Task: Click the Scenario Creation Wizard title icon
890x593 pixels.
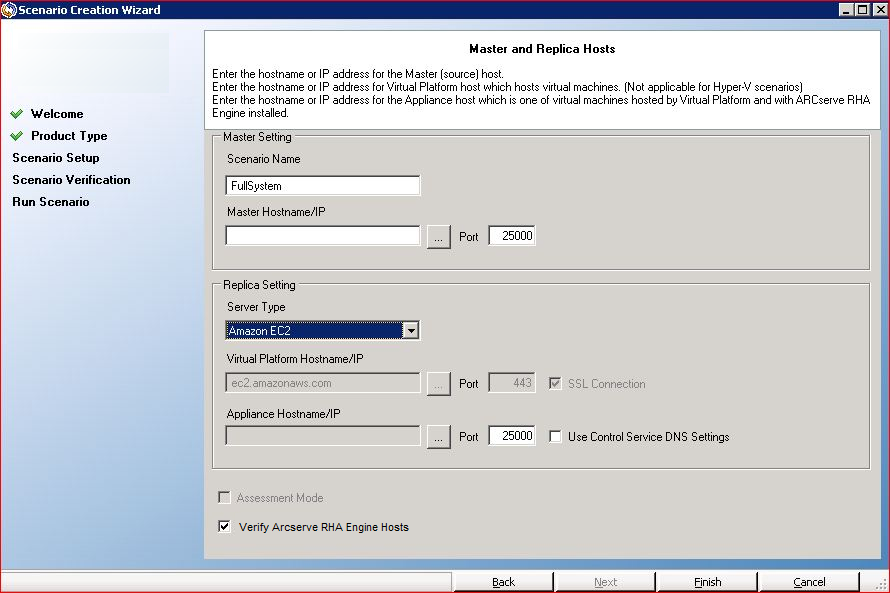Action: pyautogui.click(x=9, y=10)
